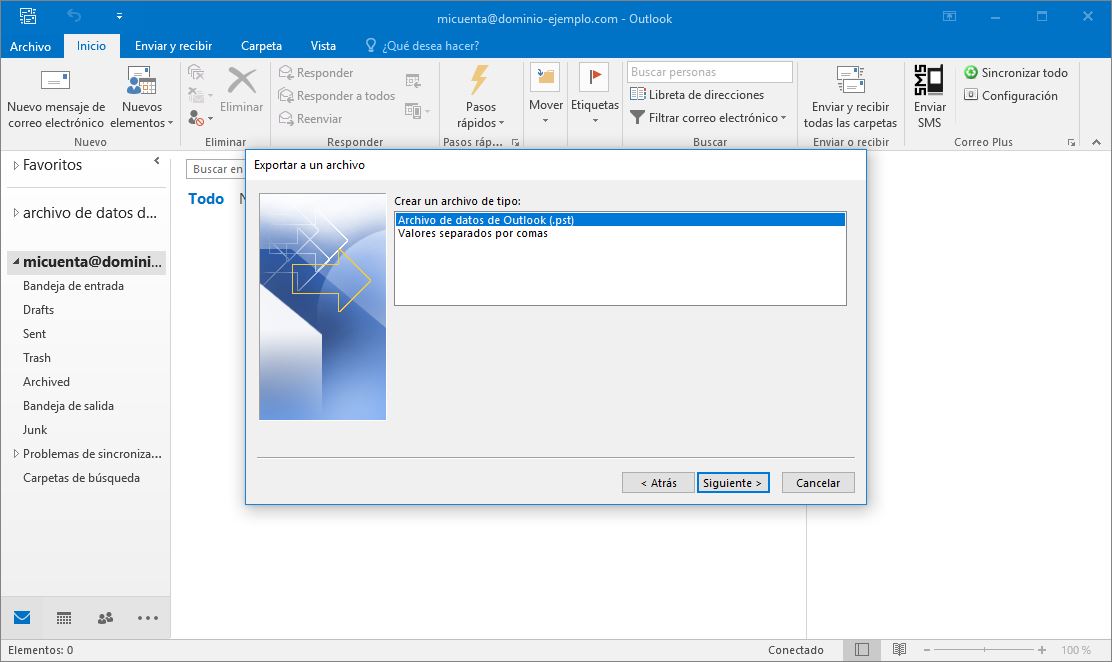Switch to the Inicio ribbon tab
Image resolution: width=1112 pixels, height=662 pixels.
pyautogui.click(x=91, y=45)
